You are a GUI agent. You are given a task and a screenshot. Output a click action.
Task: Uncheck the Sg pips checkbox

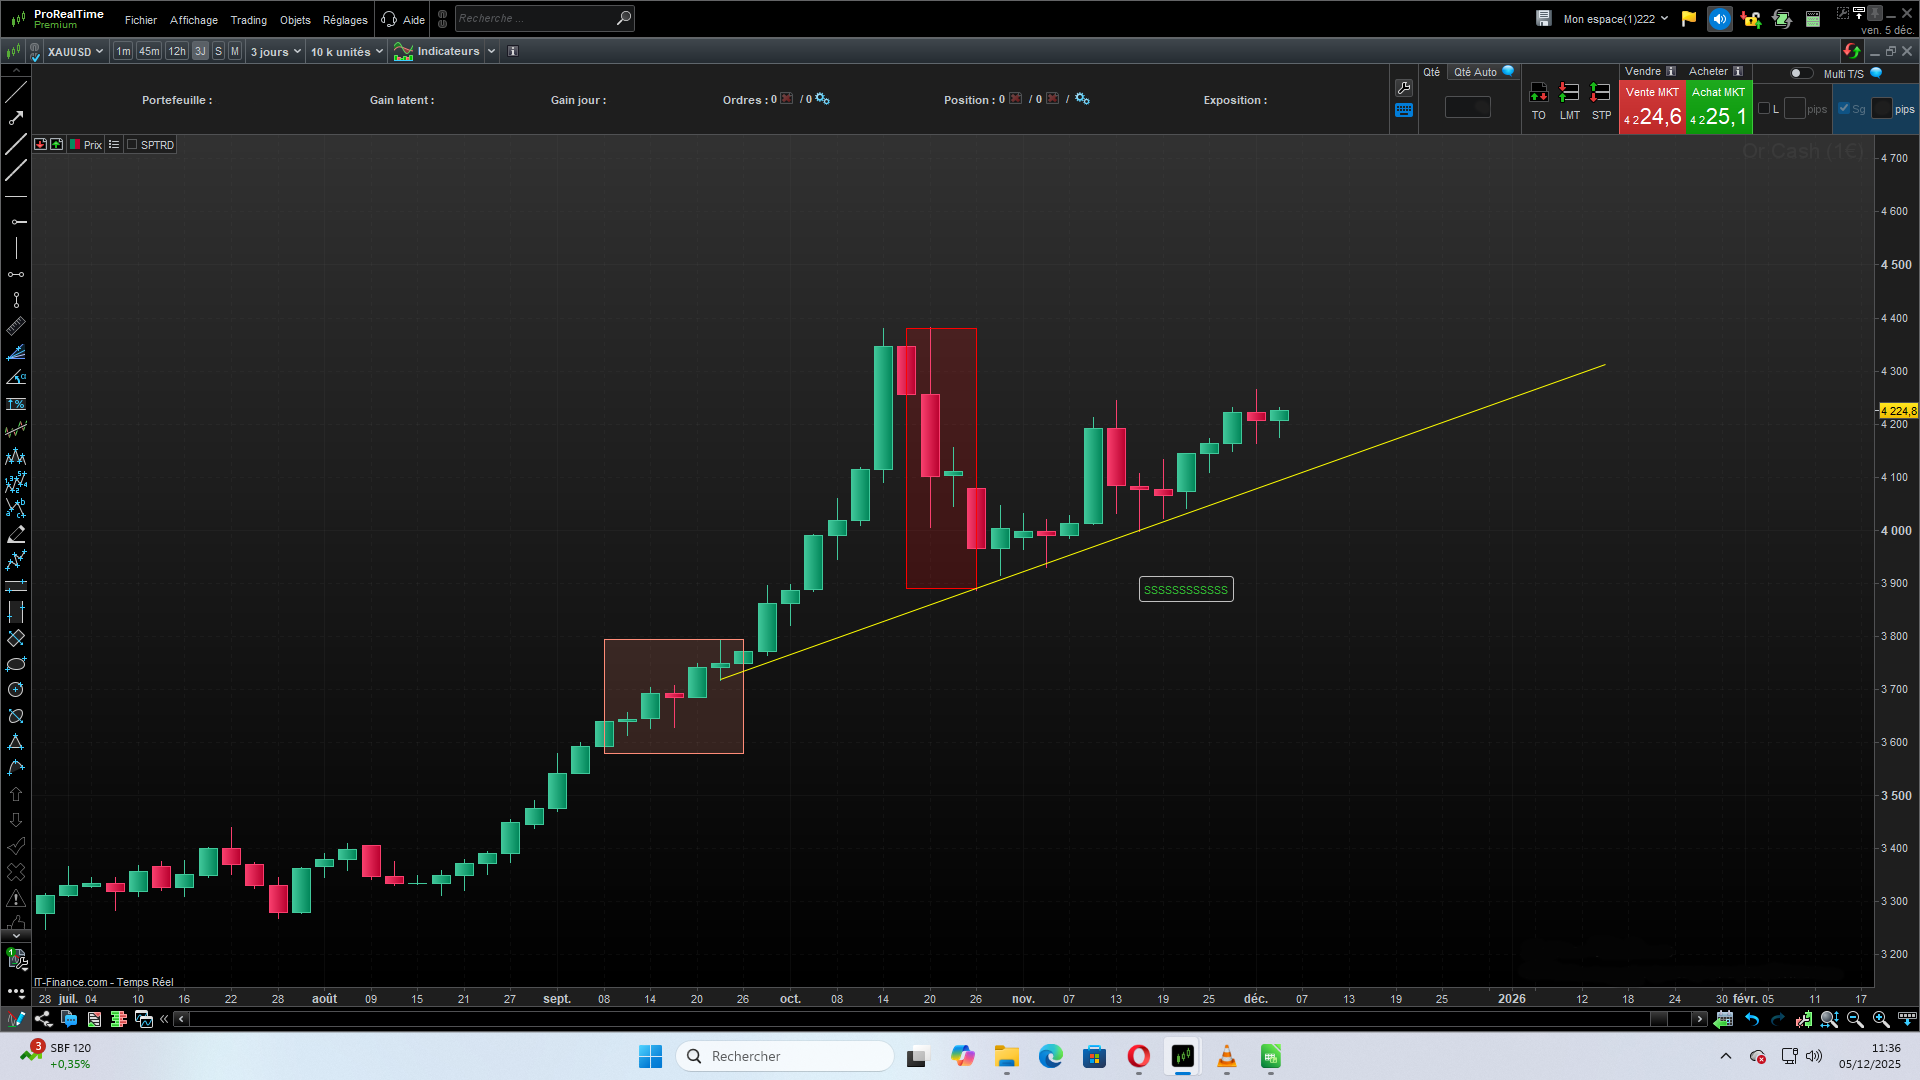point(1844,109)
